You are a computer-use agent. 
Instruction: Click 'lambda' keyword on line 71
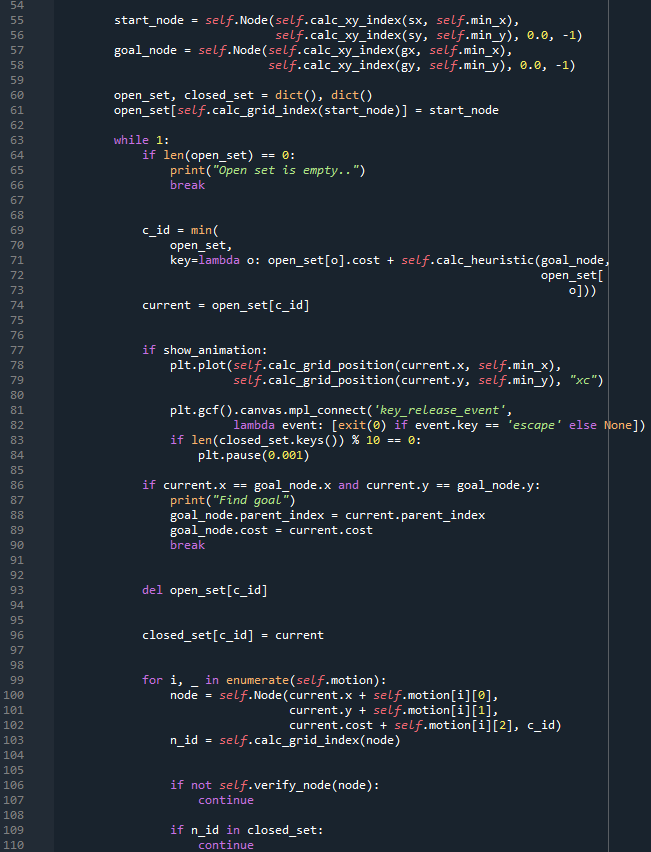[x=219, y=260]
